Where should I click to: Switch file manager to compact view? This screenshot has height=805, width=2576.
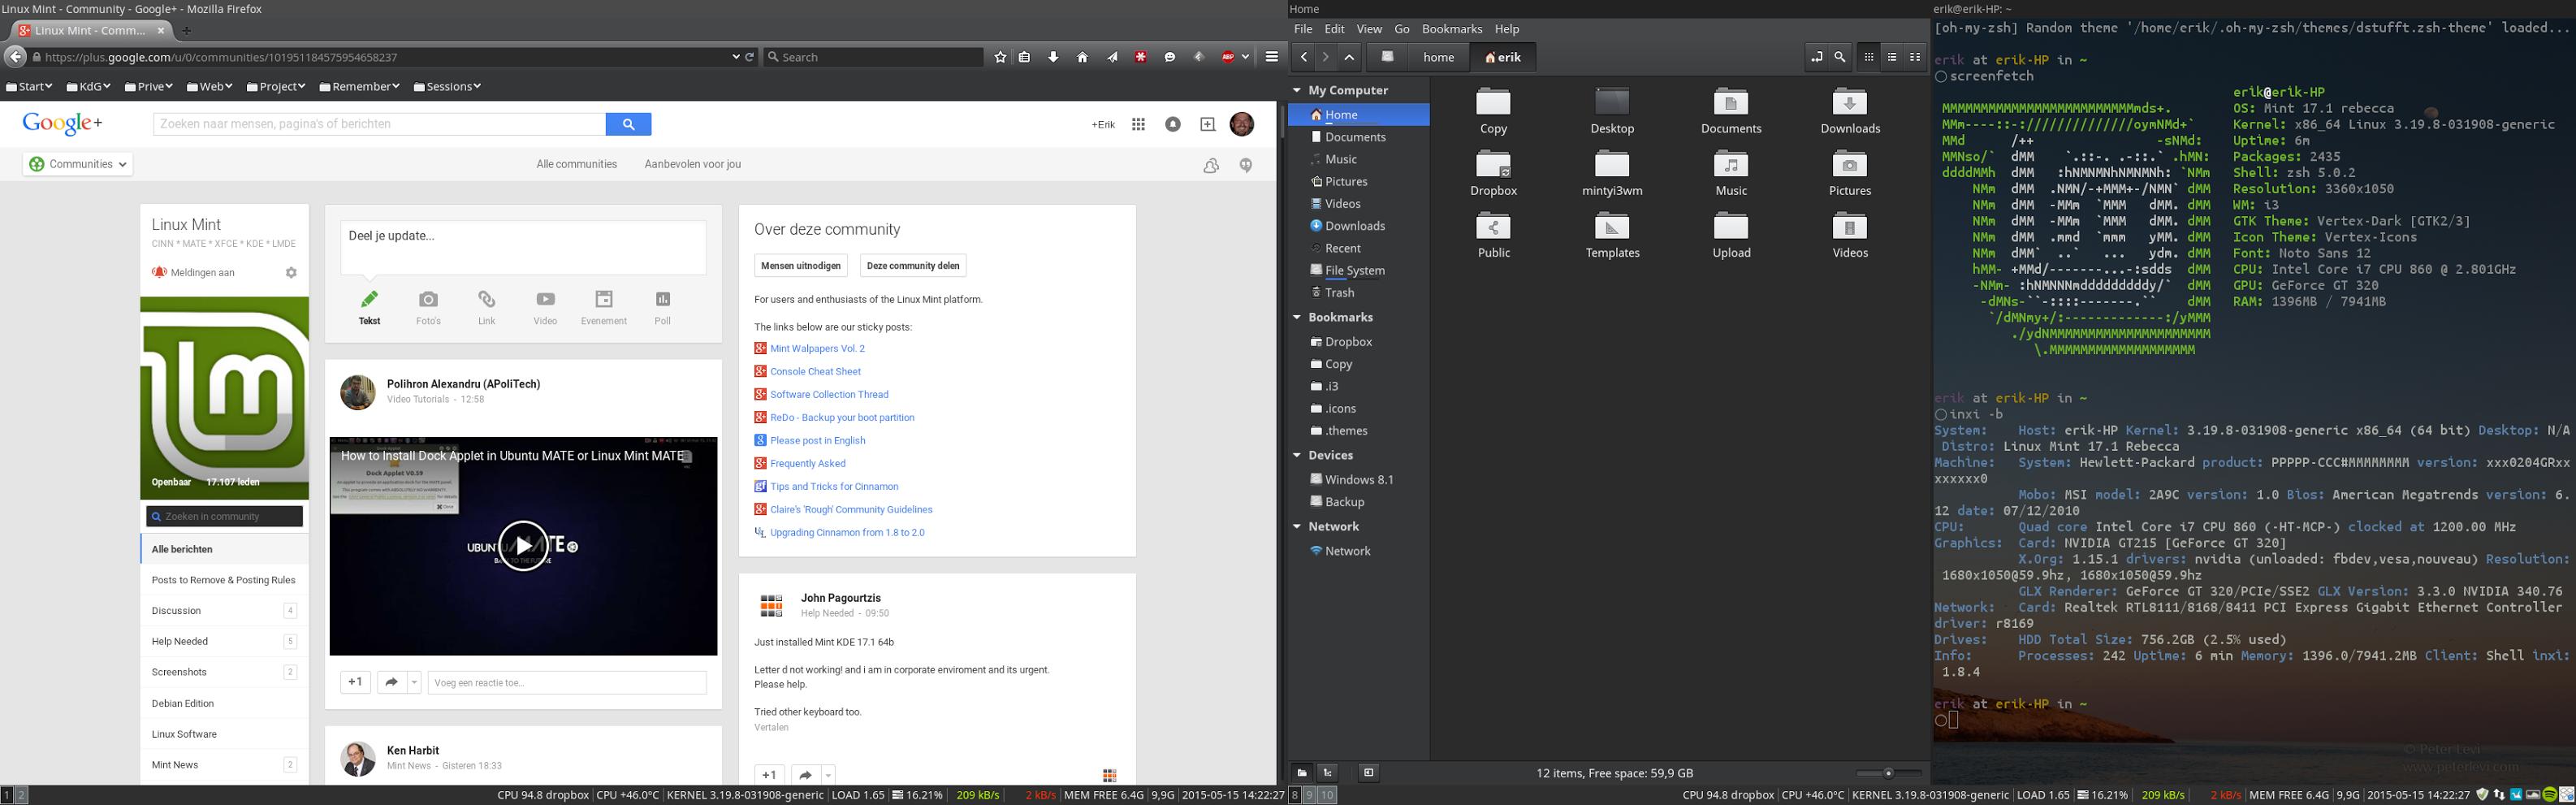click(1915, 58)
